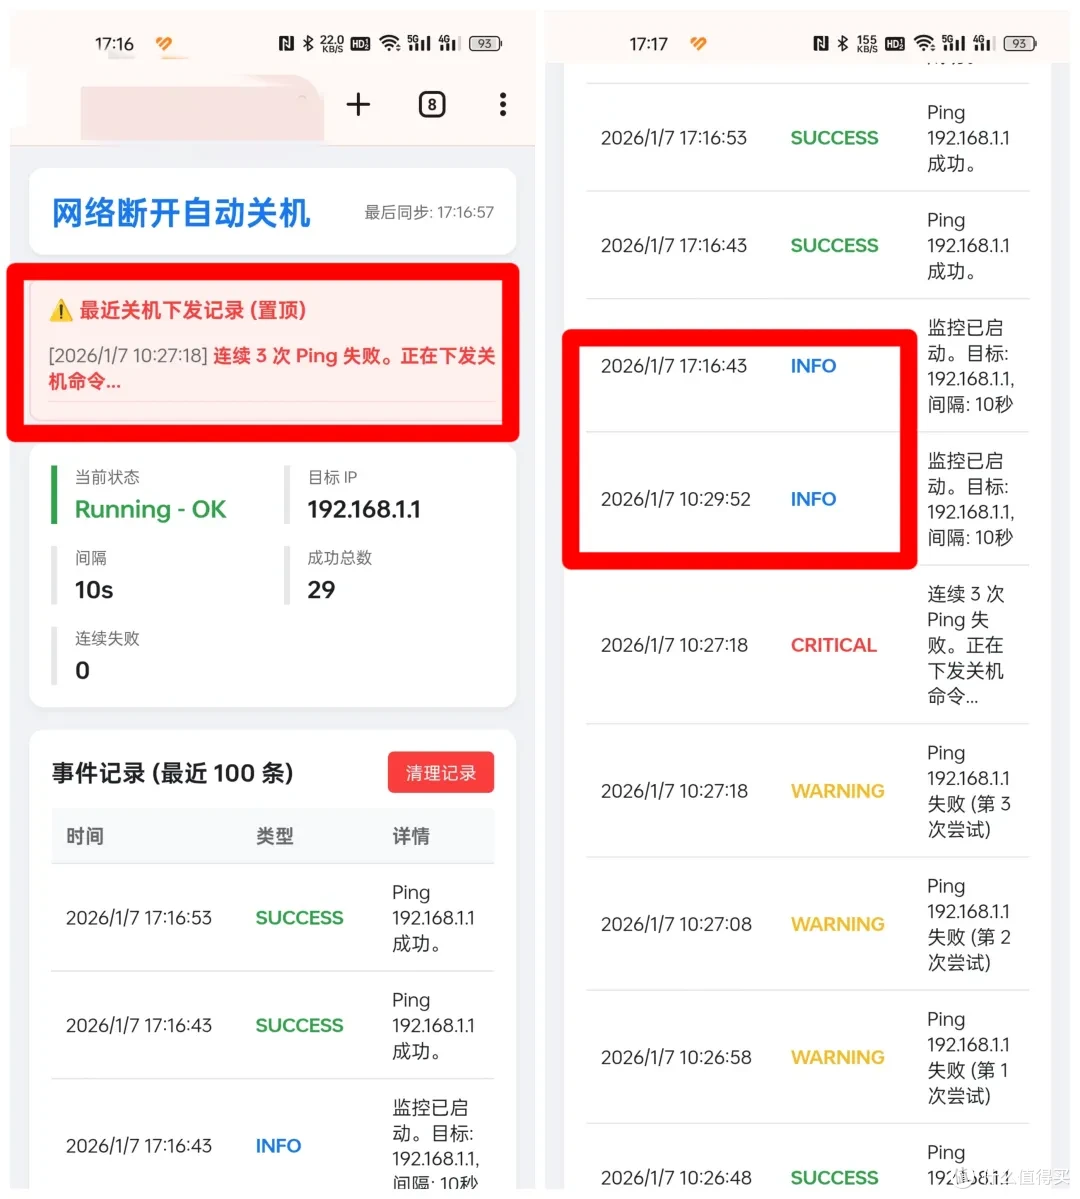Viewport: 1080px width, 1199px height.
Task: Click the 类型 column header
Action: pyautogui.click(x=275, y=836)
